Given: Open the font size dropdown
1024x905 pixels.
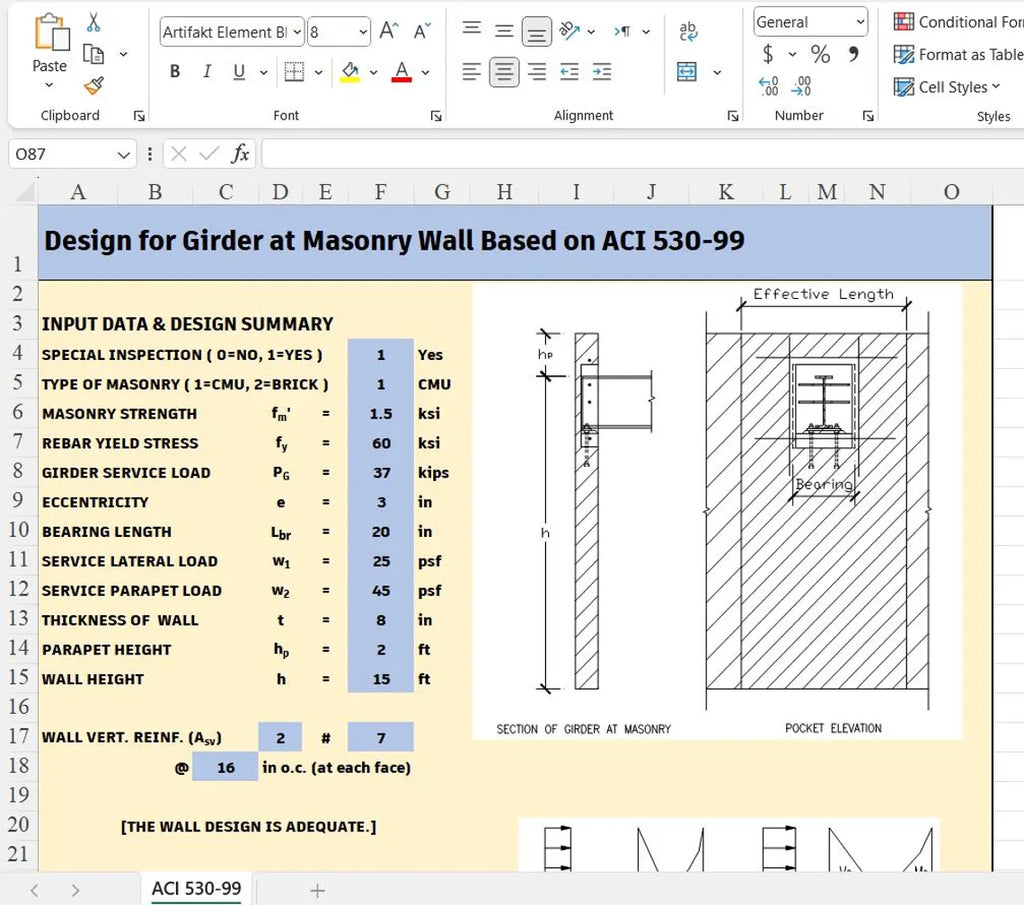Looking at the screenshot, I should click(363, 32).
